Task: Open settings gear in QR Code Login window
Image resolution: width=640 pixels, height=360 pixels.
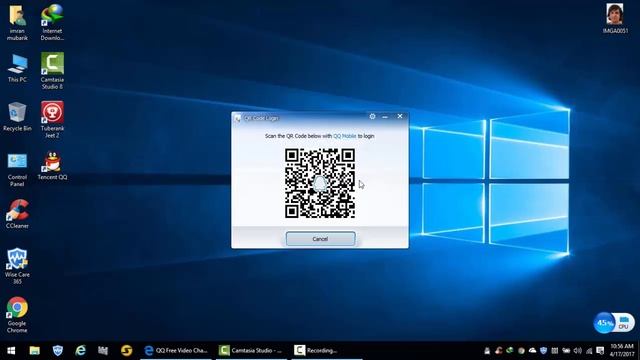Action: click(x=372, y=116)
